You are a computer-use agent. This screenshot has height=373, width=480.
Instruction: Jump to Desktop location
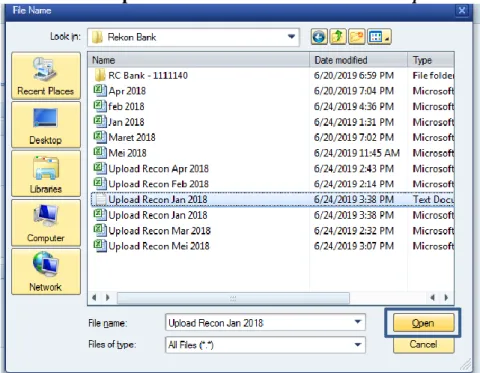click(x=46, y=125)
